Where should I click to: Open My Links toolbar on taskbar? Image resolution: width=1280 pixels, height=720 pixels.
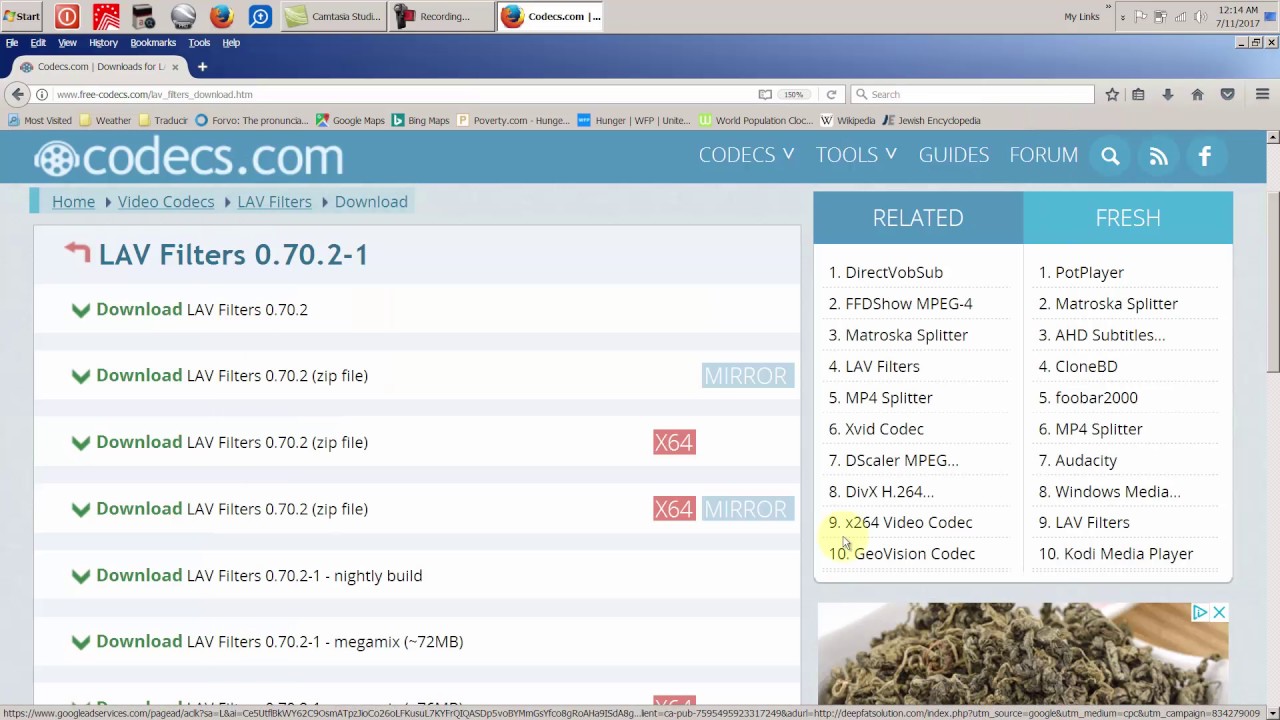coord(1082,16)
